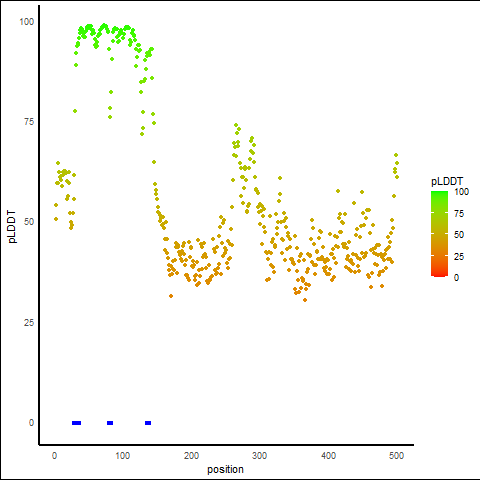Click the third blue bar near position 135
Screen dimensions: 480x480
(x=148, y=423)
